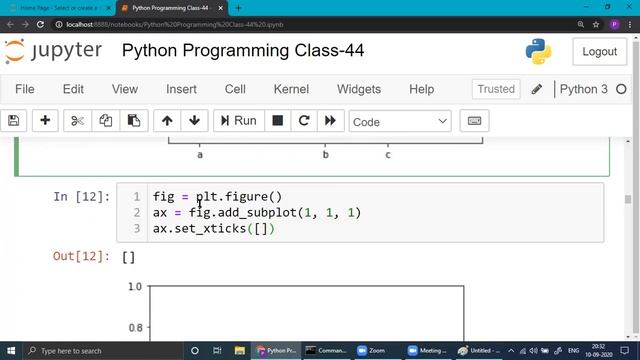This screenshot has width=640, height=360.
Task: Select the Python Programming Class-44 browser tab
Action: click(x=171, y=8)
